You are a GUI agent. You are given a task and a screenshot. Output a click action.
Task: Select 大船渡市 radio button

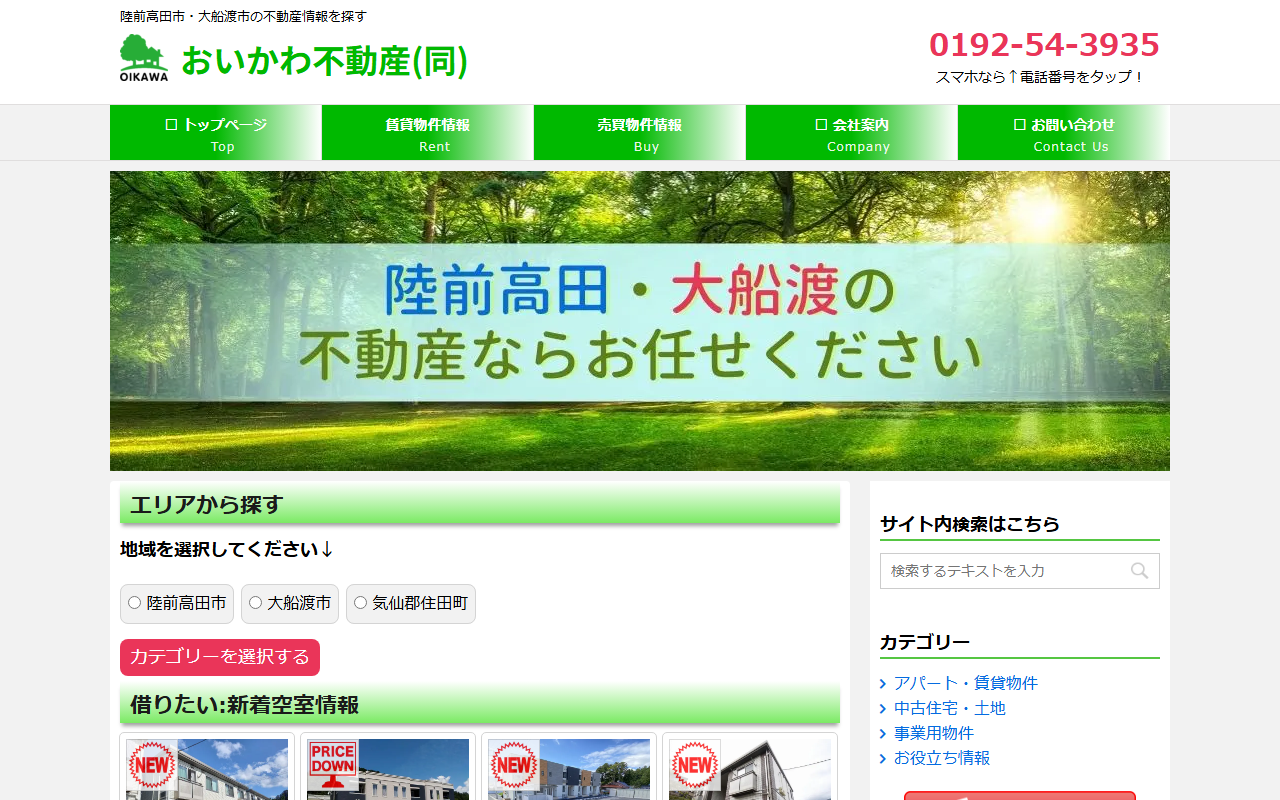[255, 603]
